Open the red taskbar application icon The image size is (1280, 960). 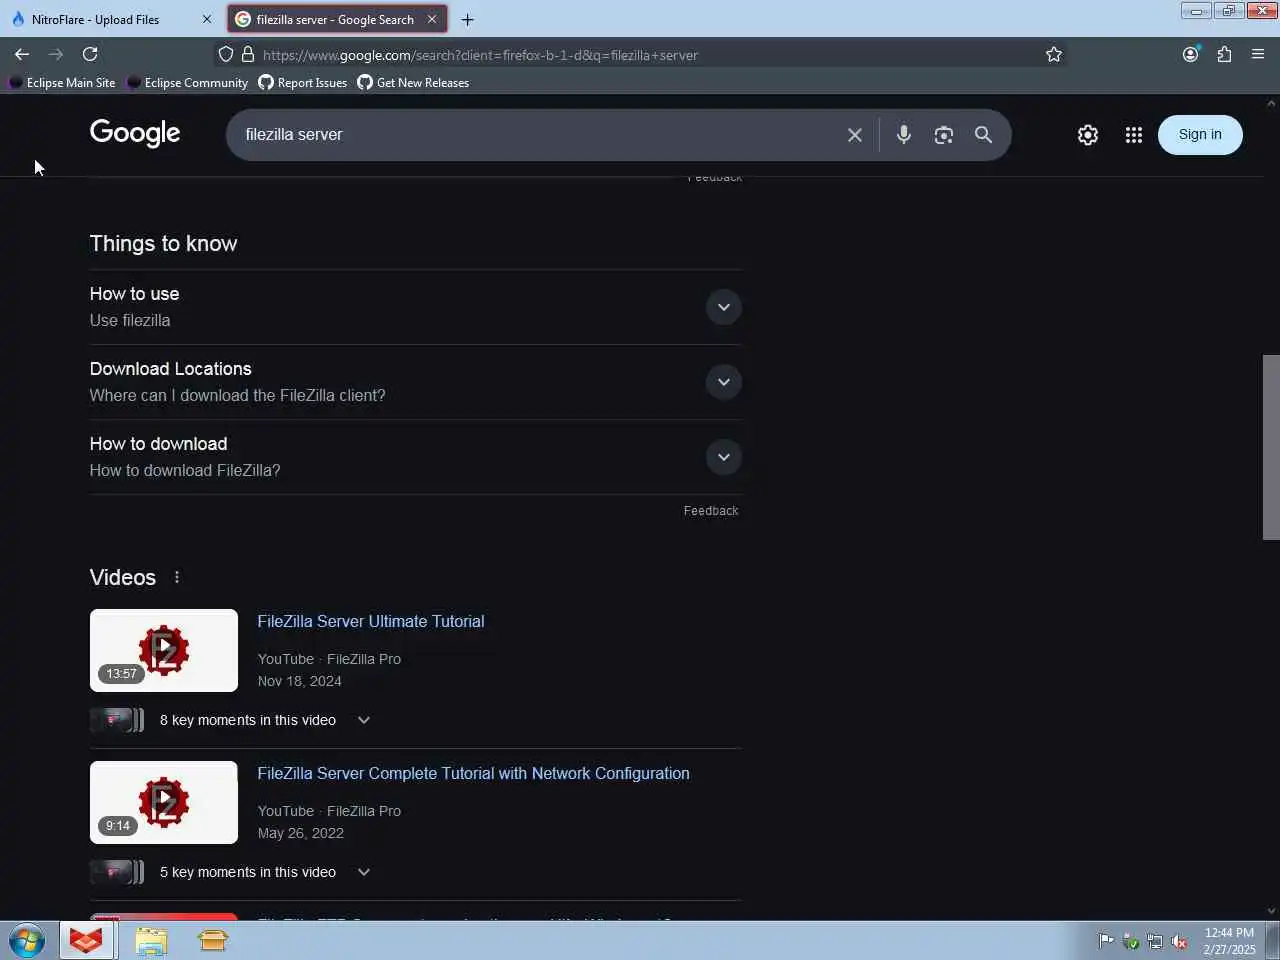[x=87, y=941]
